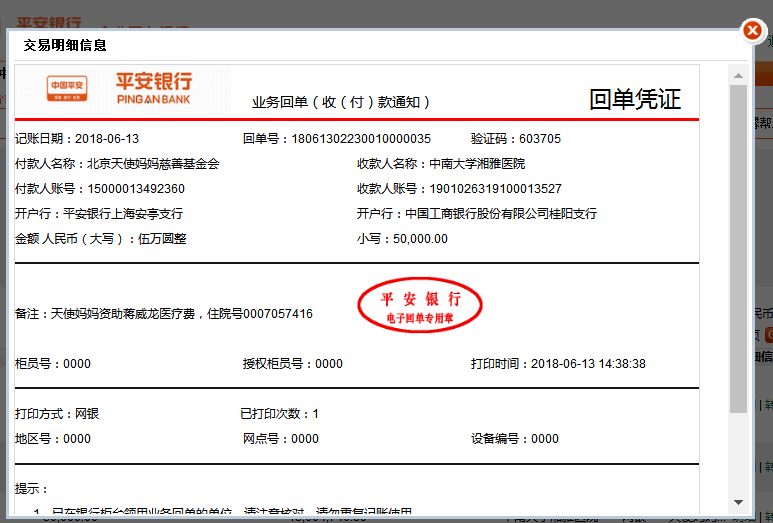Click payee name 中南大学湘雅医院
Screen dimensions: 773x523
coord(477,164)
